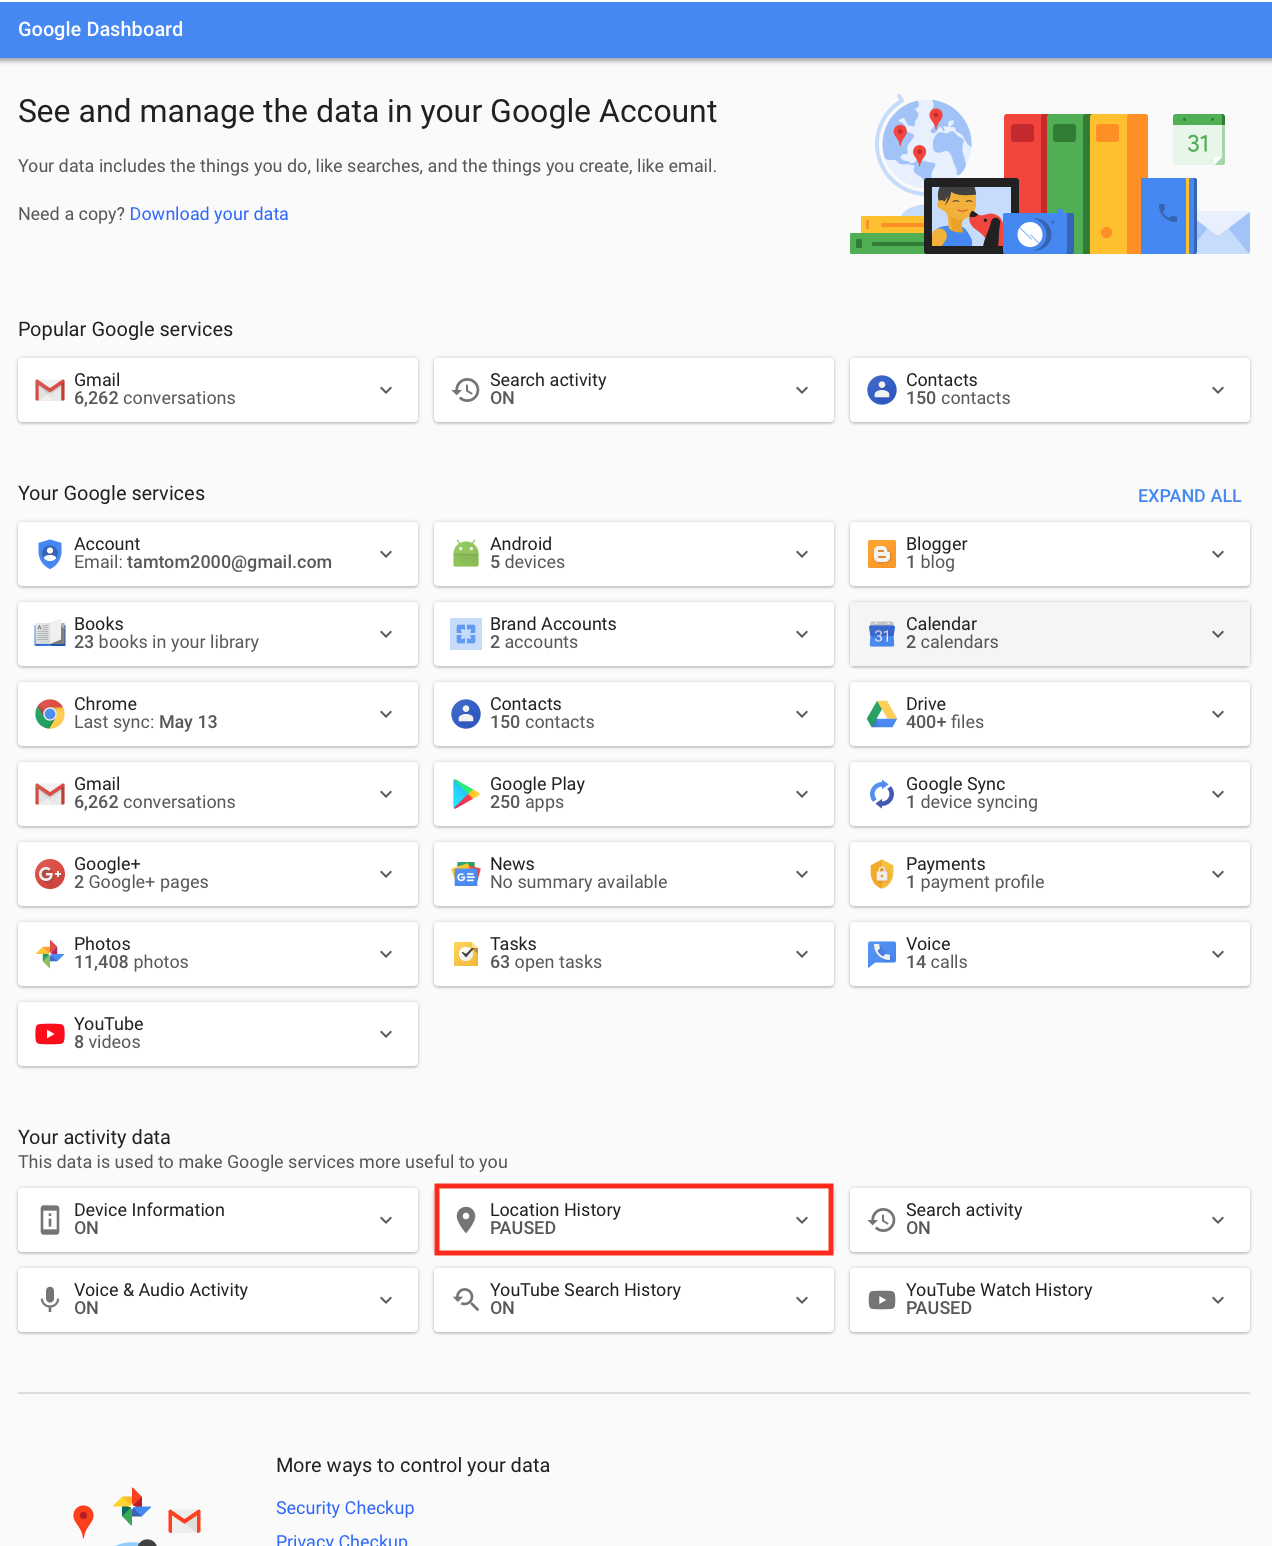Click the Search activity clock icon in Popular services
The height and width of the screenshot is (1546, 1272).
[466, 390]
